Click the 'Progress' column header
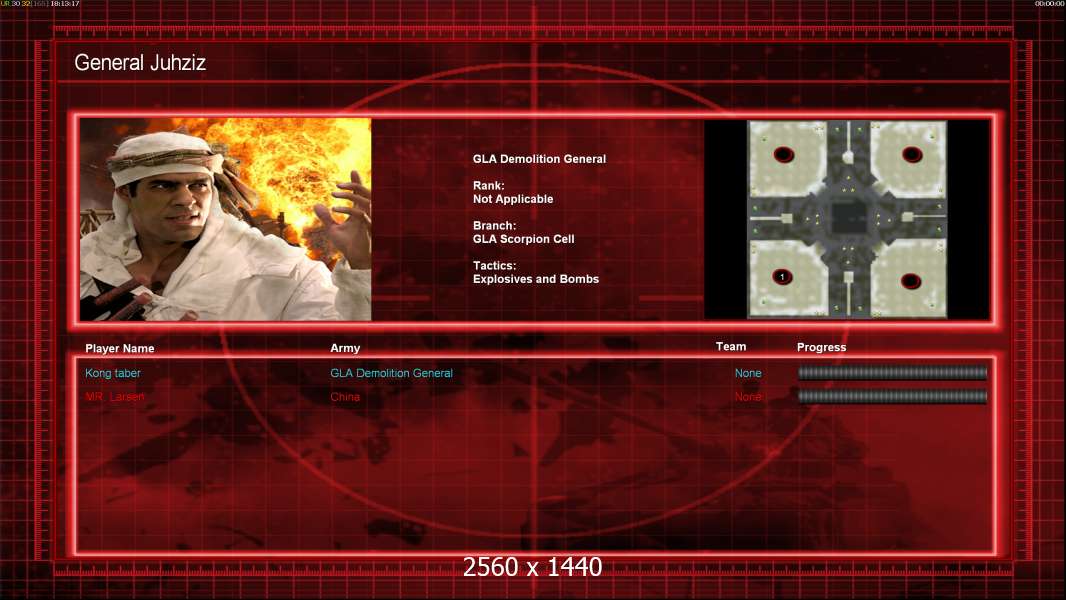This screenshot has width=1066, height=600. point(821,347)
